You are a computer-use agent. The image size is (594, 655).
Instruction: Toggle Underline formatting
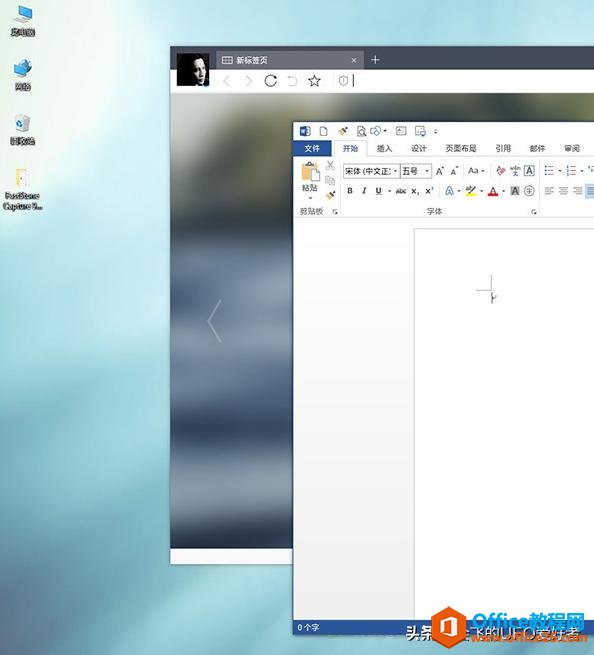378,191
